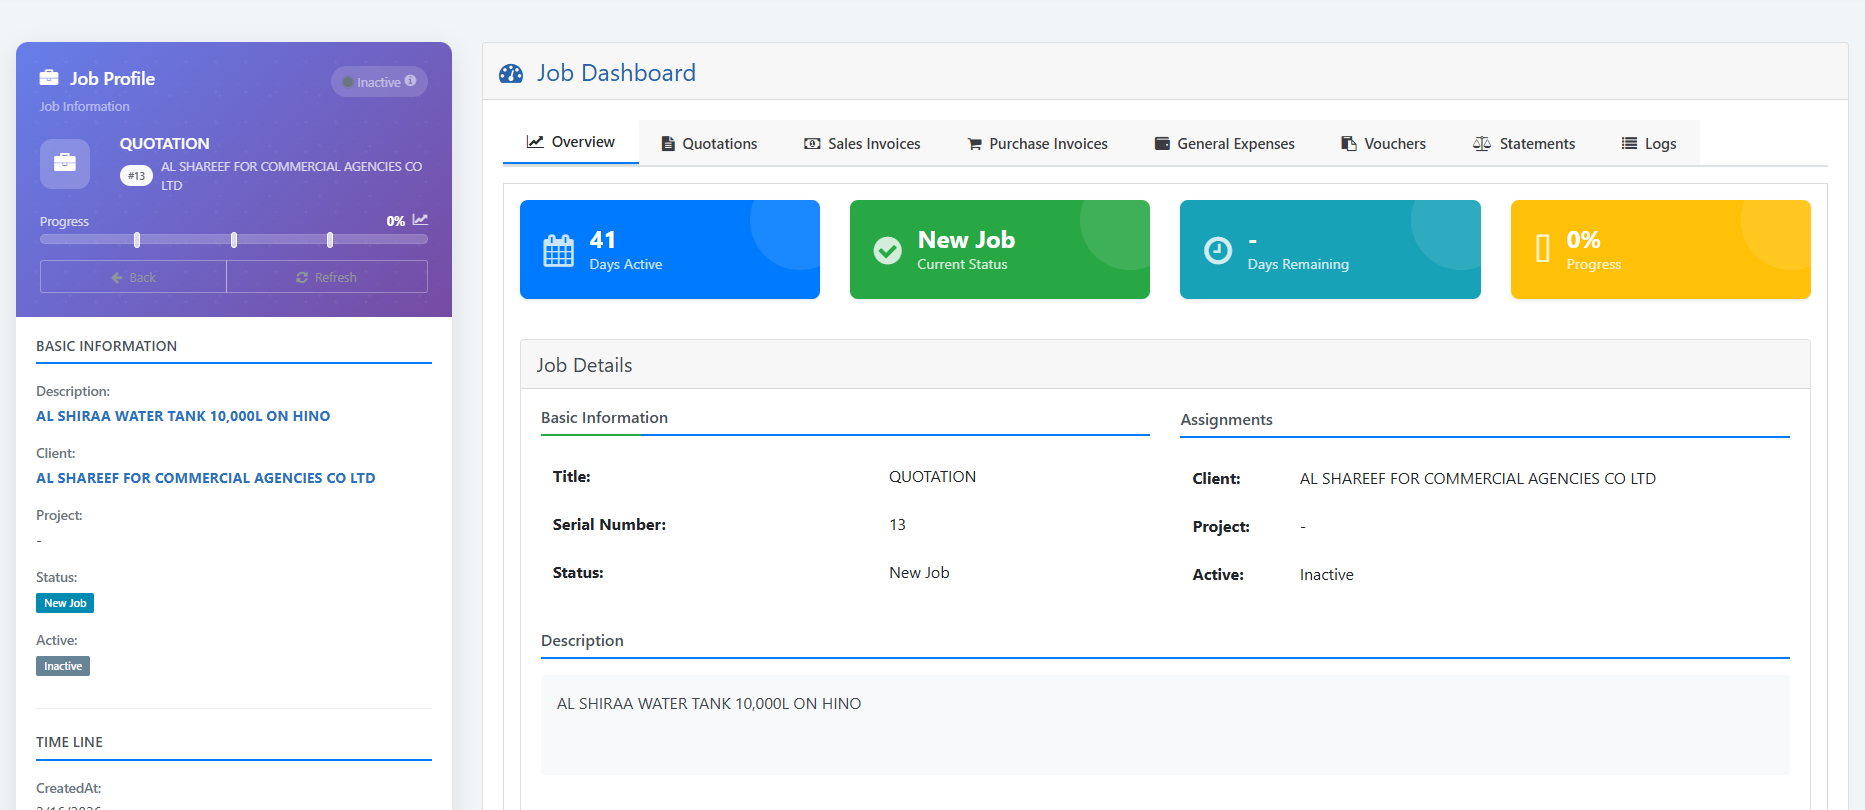Click the clock icon on Days Remaining card
The width and height of the screenshot is (1865, 810).
tap(1217, 250)
